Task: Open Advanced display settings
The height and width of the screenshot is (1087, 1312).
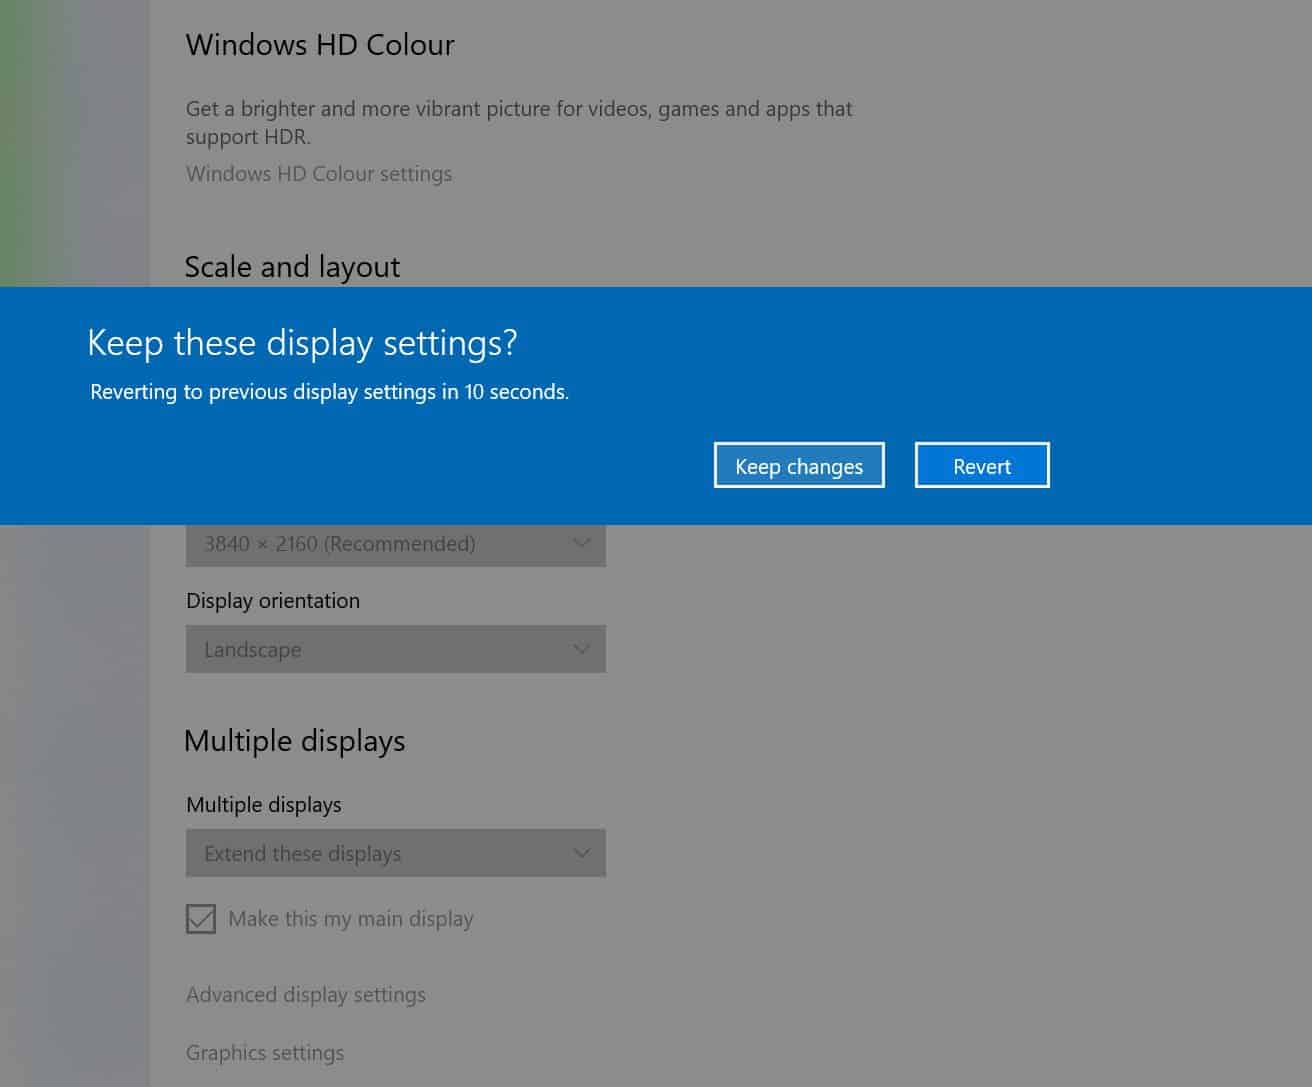Action: (x=305, y=994)
